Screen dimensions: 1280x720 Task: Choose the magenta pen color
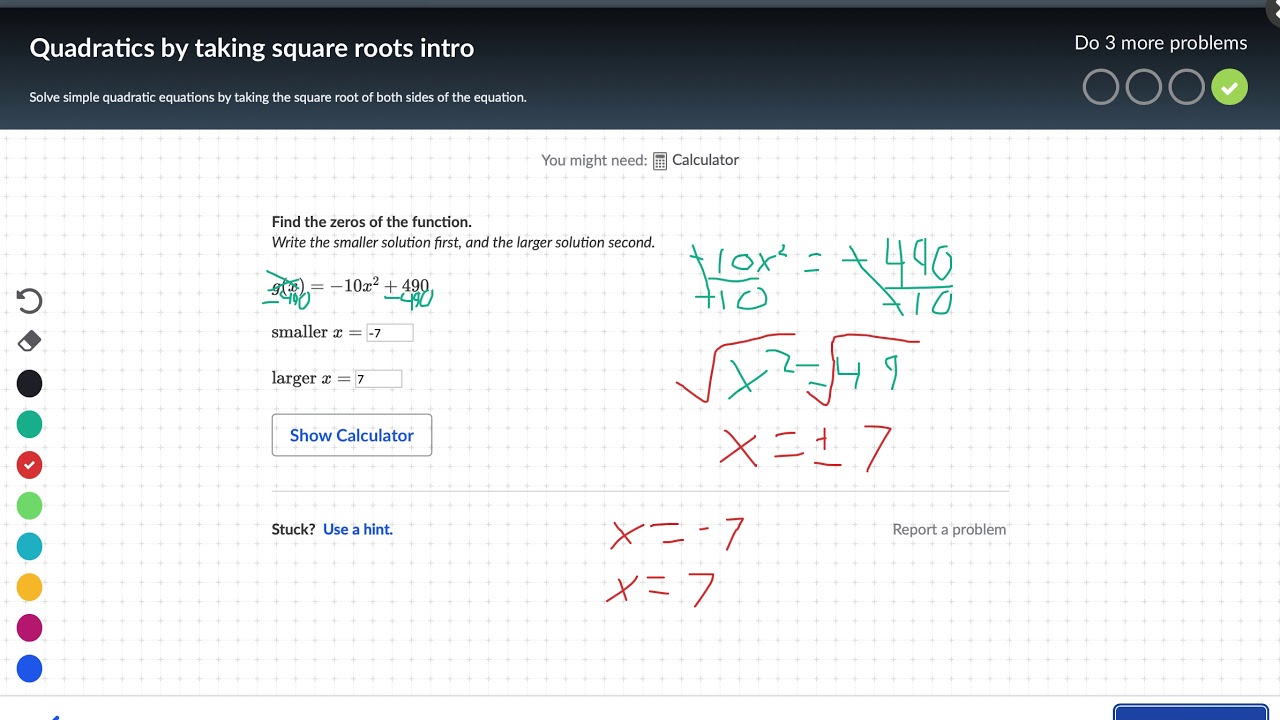(30, 628)
